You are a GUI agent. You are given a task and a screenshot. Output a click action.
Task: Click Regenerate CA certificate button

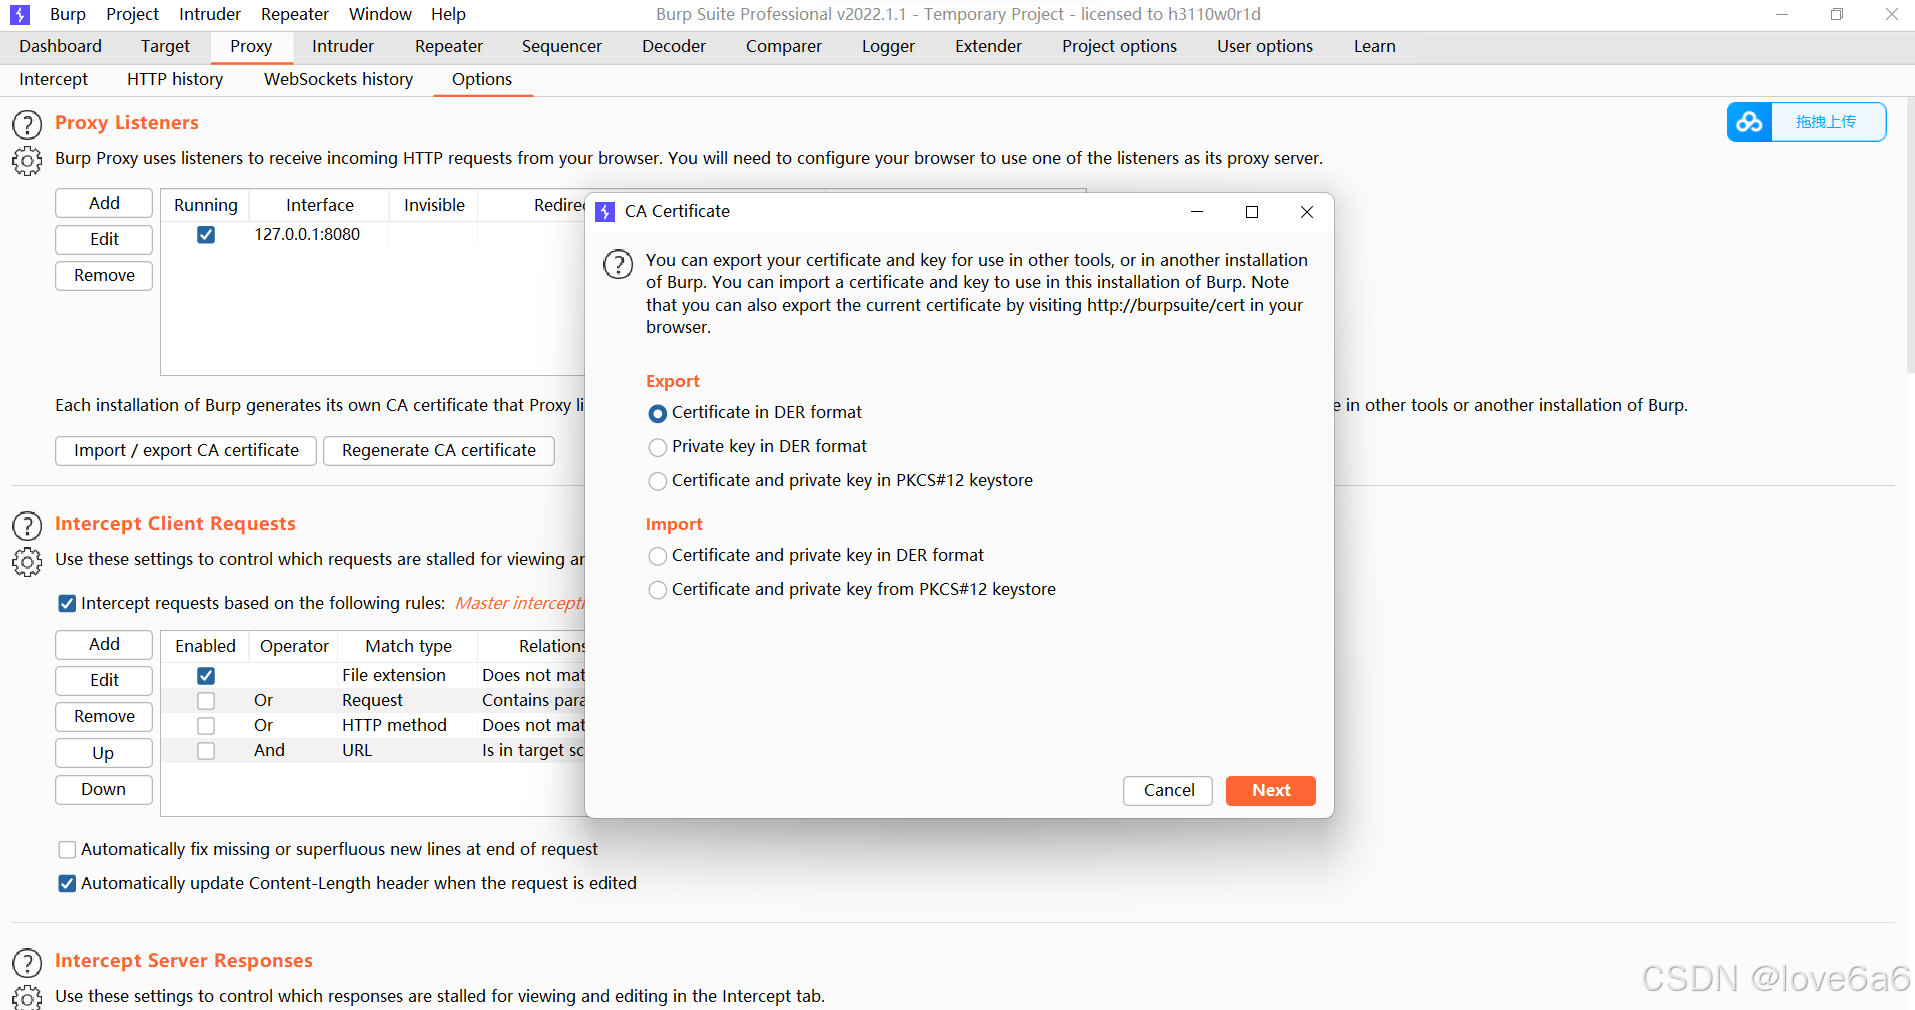(439, 451)
